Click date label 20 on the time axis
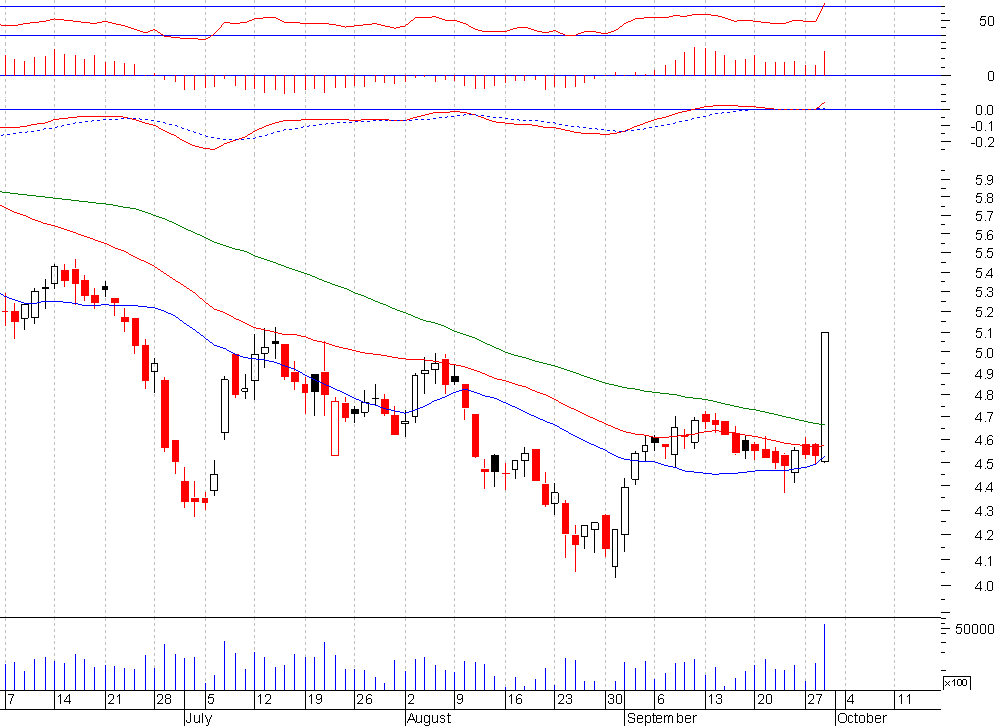Screen dimensions: 998x726 [764, 699]
